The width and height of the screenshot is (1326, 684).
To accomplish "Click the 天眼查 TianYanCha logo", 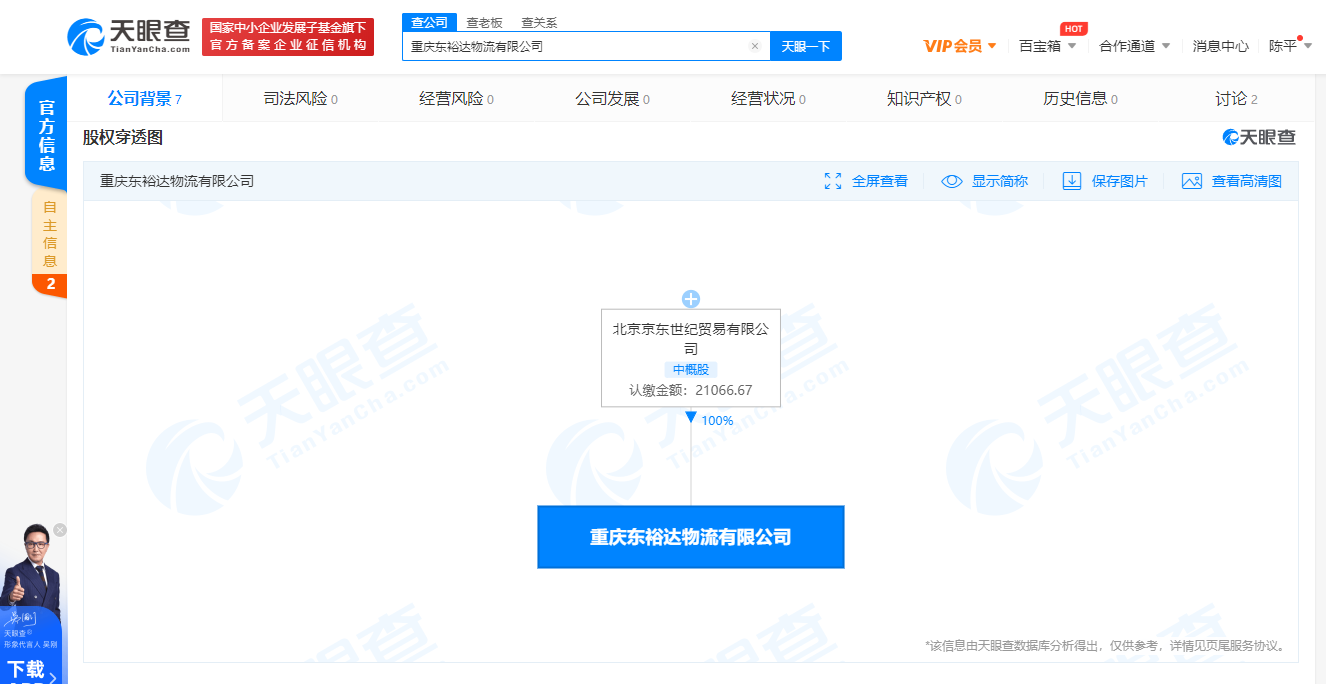I will coord(130,36).
